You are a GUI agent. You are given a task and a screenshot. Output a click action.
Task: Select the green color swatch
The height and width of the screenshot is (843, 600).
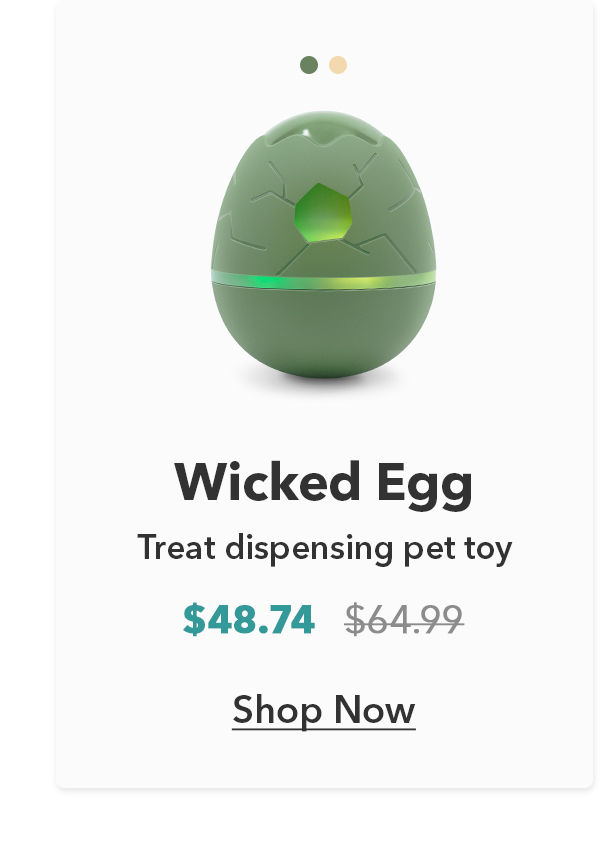[309, 65]
